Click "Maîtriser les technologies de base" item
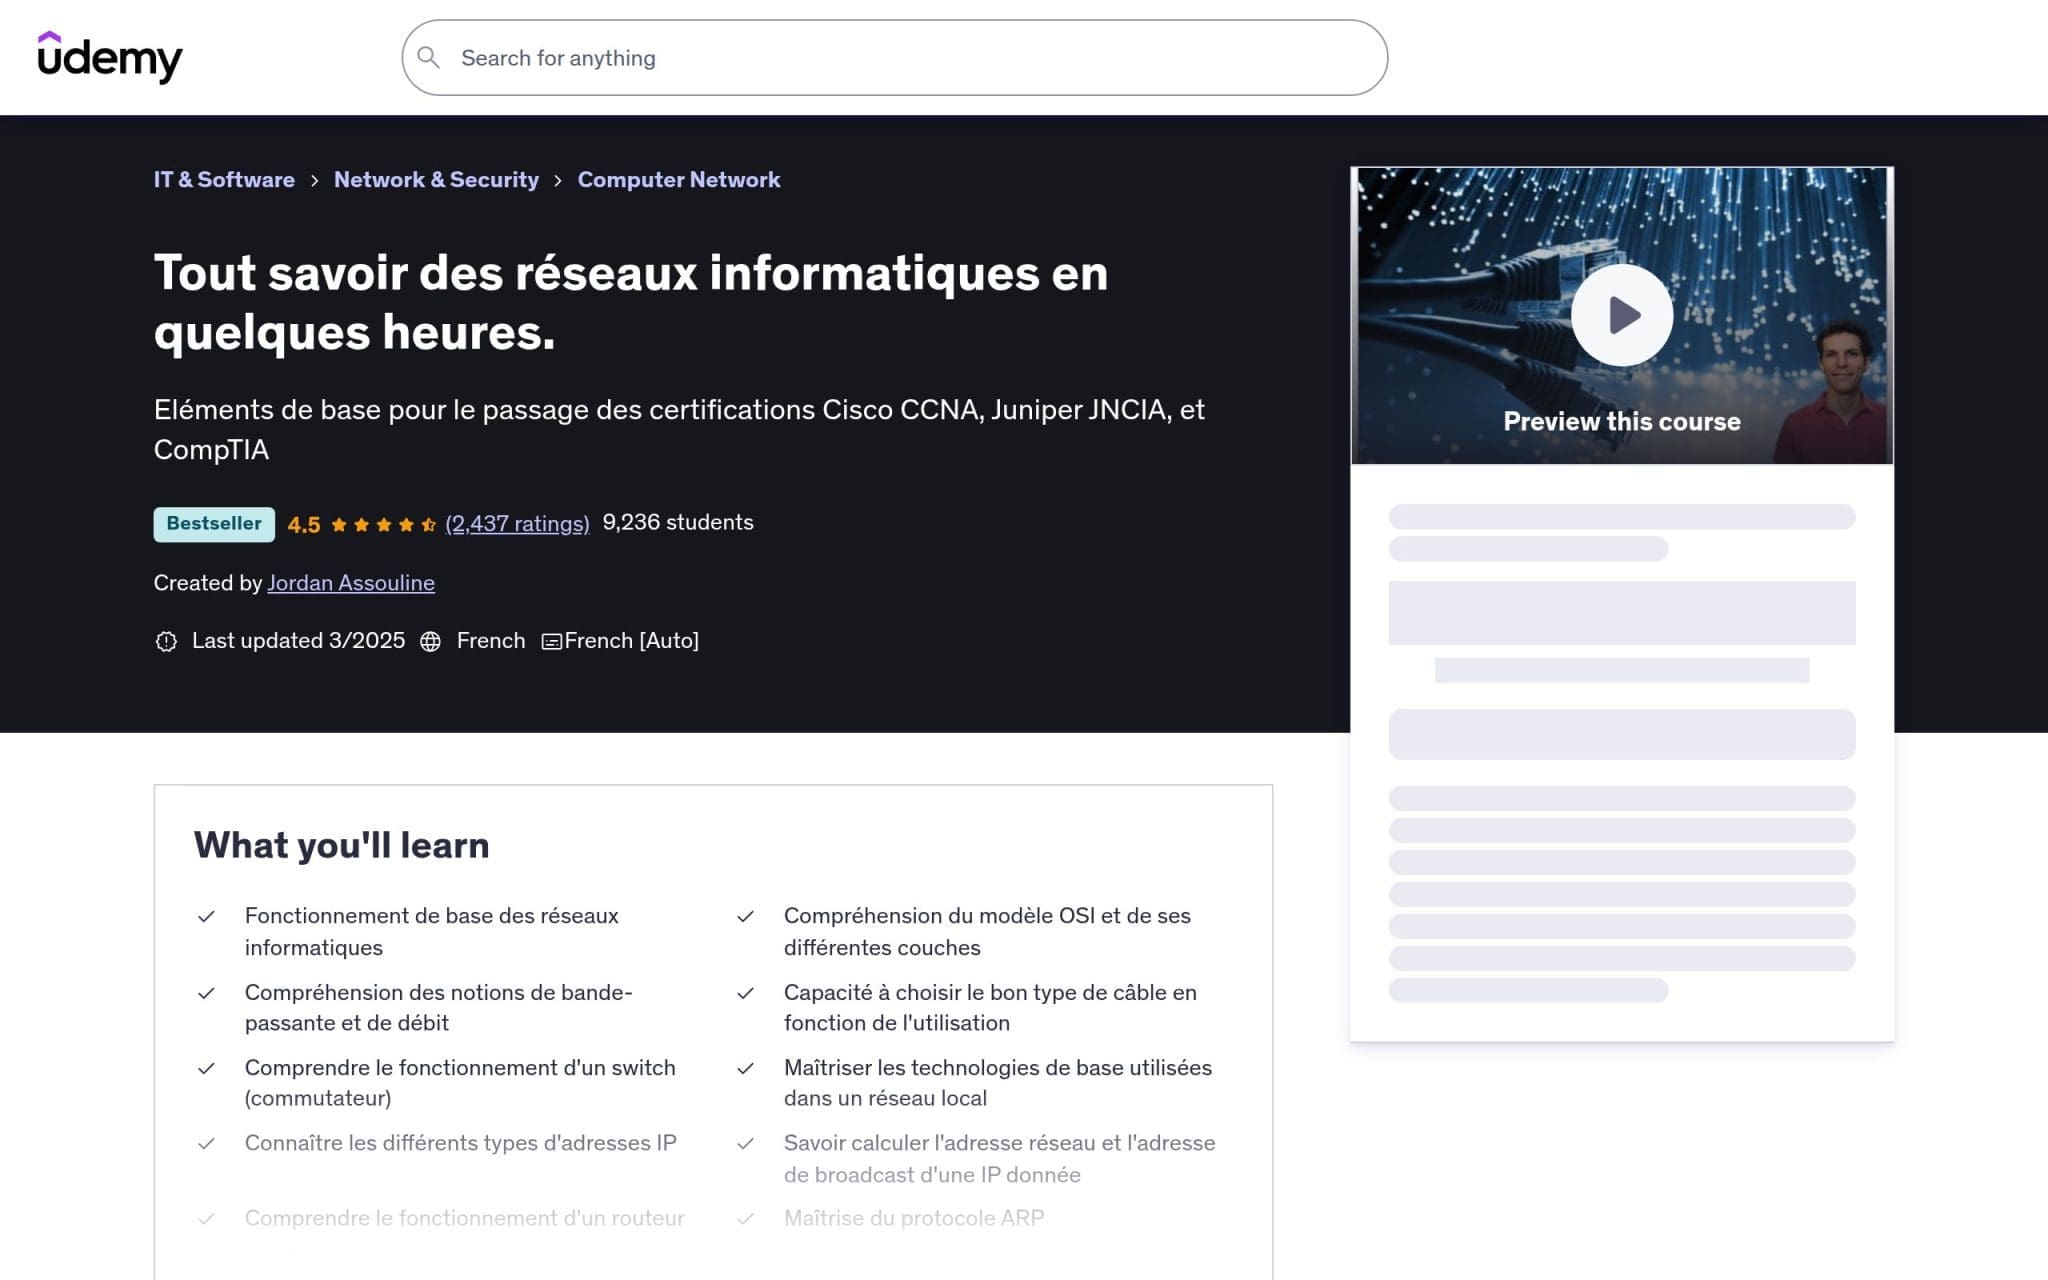This screenshot has height=1280, width=2048. (997, 1082)
